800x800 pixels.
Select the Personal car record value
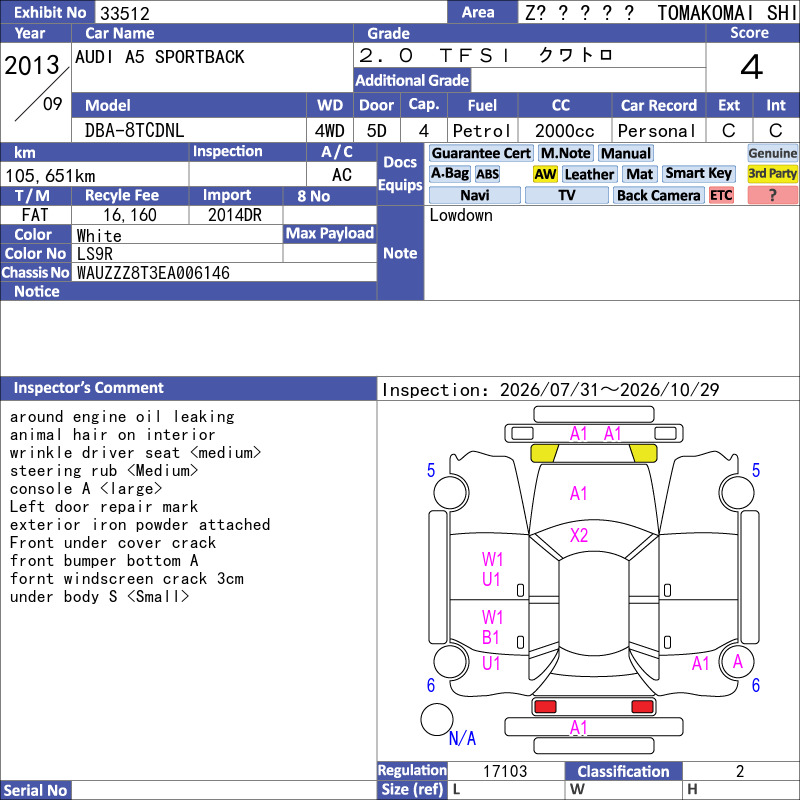[x=657, y=131]
